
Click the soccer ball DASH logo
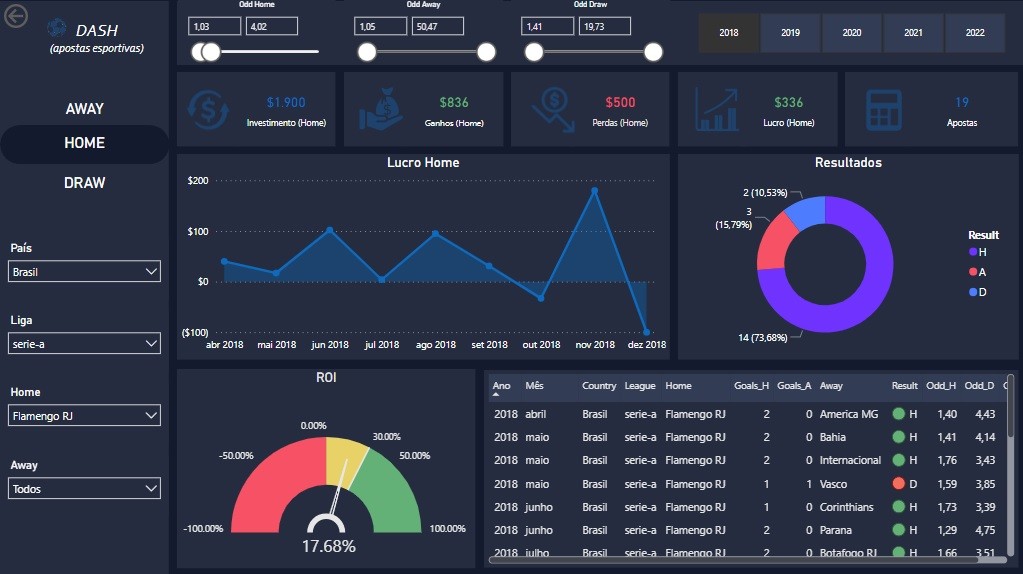(59, 29)
